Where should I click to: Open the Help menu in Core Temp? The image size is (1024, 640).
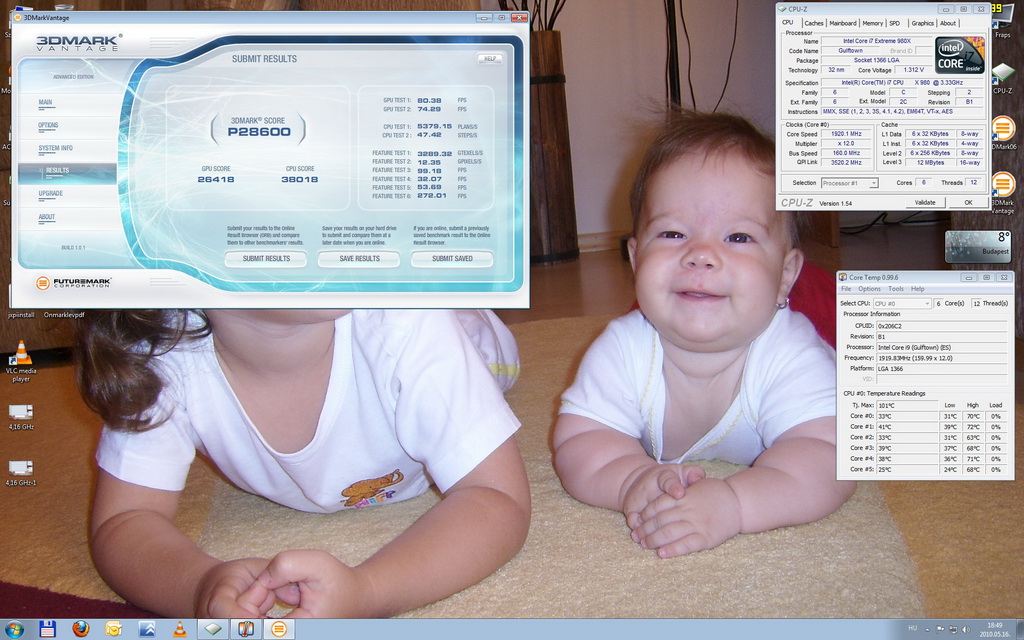(918, 289)
